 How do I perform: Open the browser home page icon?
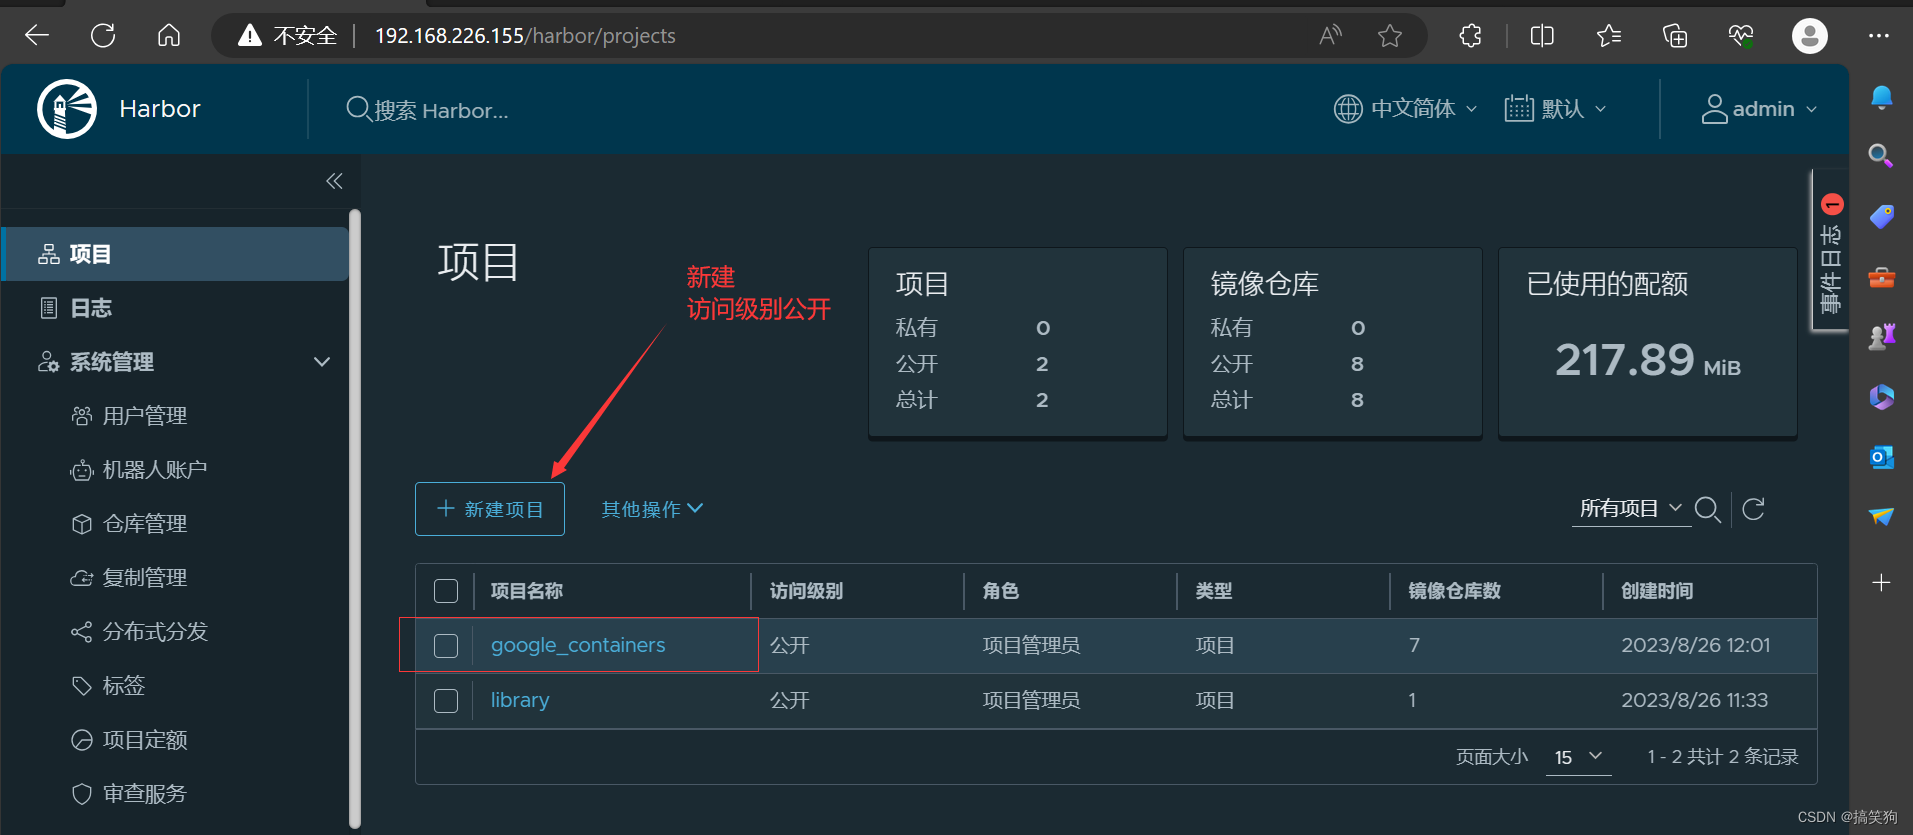pos(169,36)
